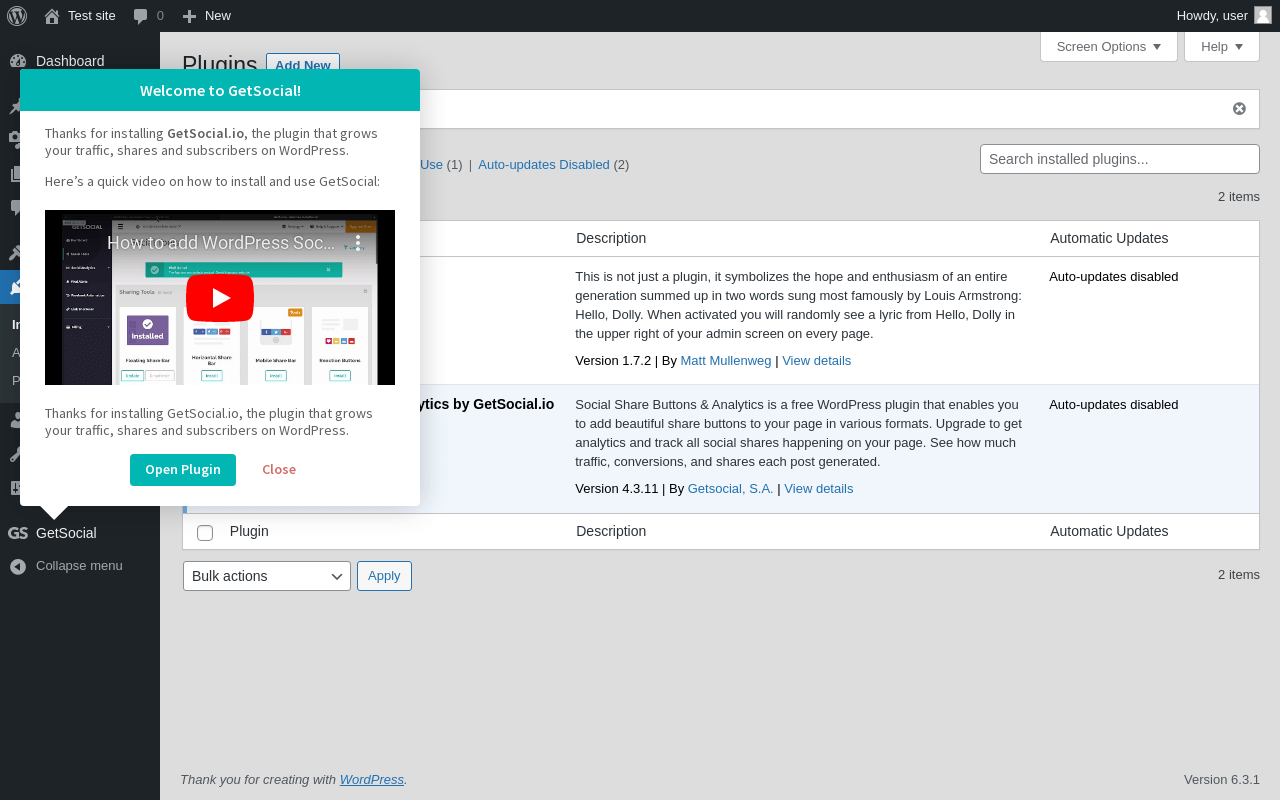Visit Test site via home icon

click(x=52, y=16)
